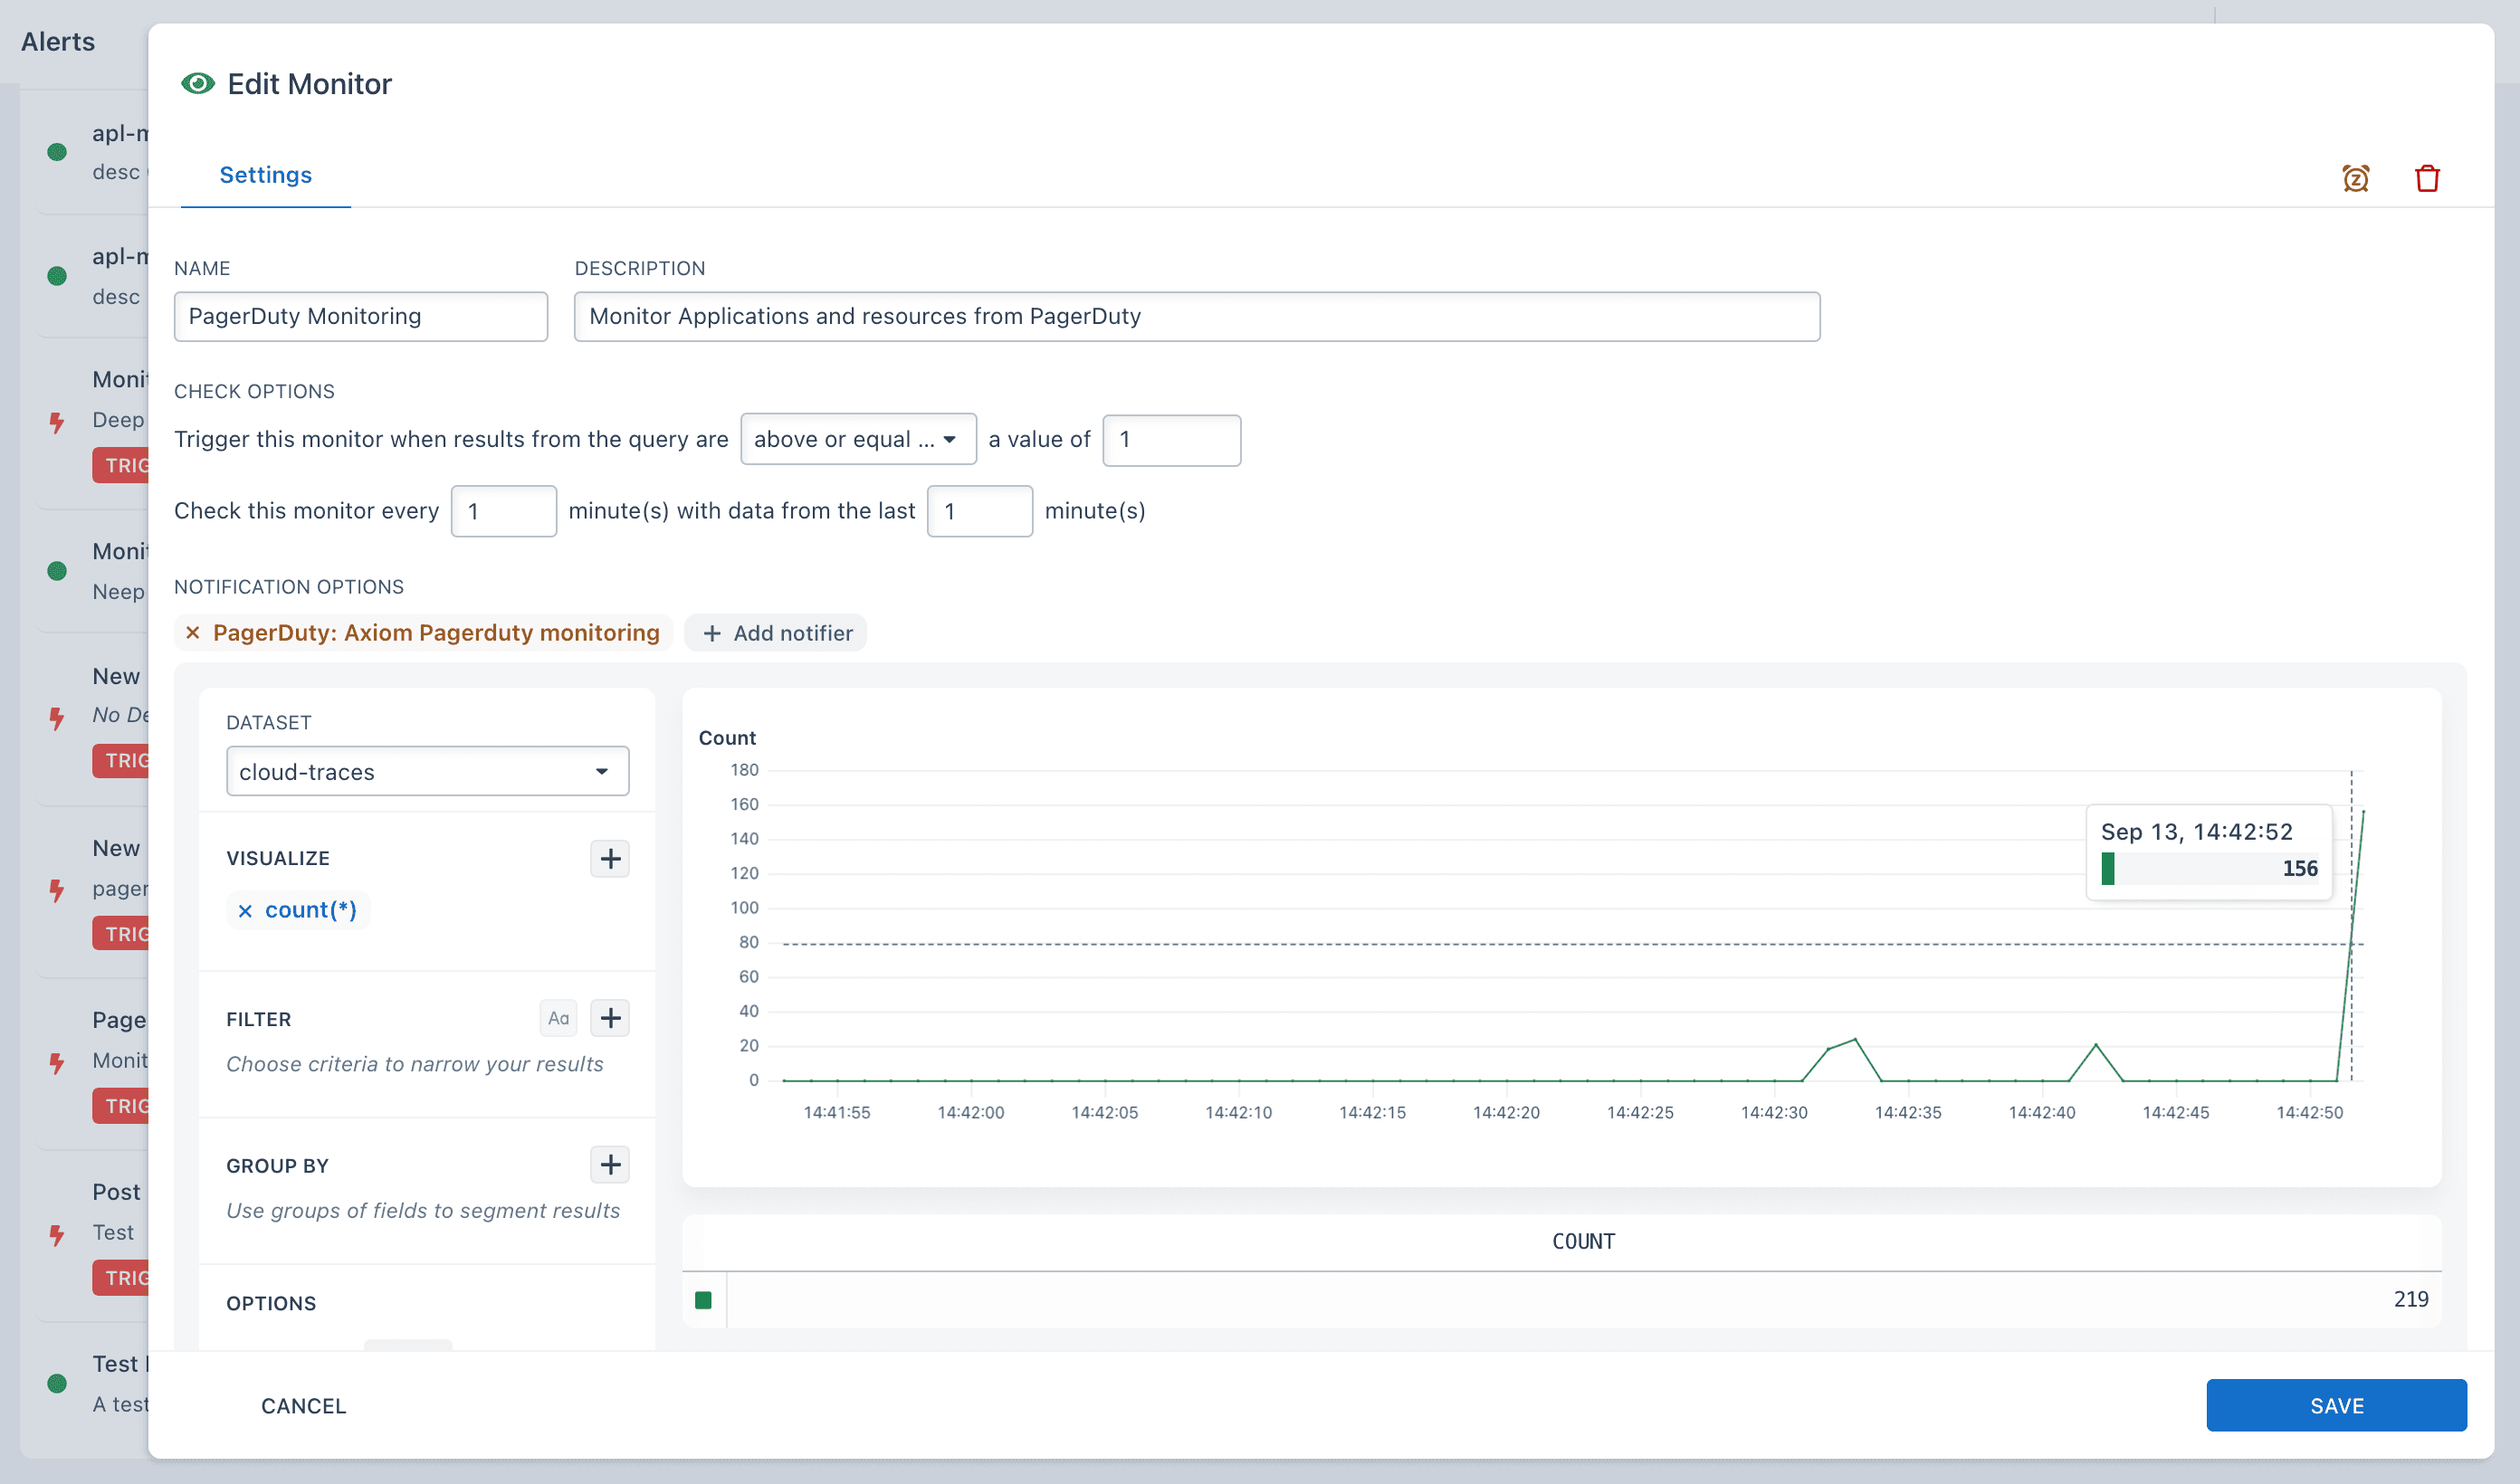Delete this monitor via the trash icon
2520x1484 pixels.
2427,177
